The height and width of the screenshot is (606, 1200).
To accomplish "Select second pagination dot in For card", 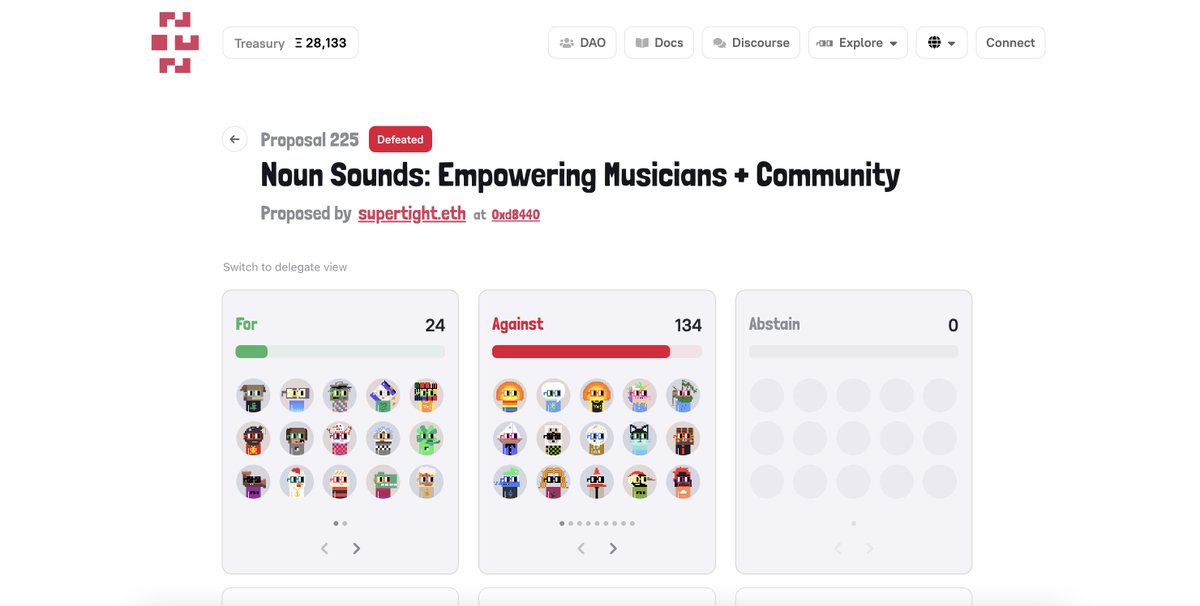I will [x=345, y=523].
